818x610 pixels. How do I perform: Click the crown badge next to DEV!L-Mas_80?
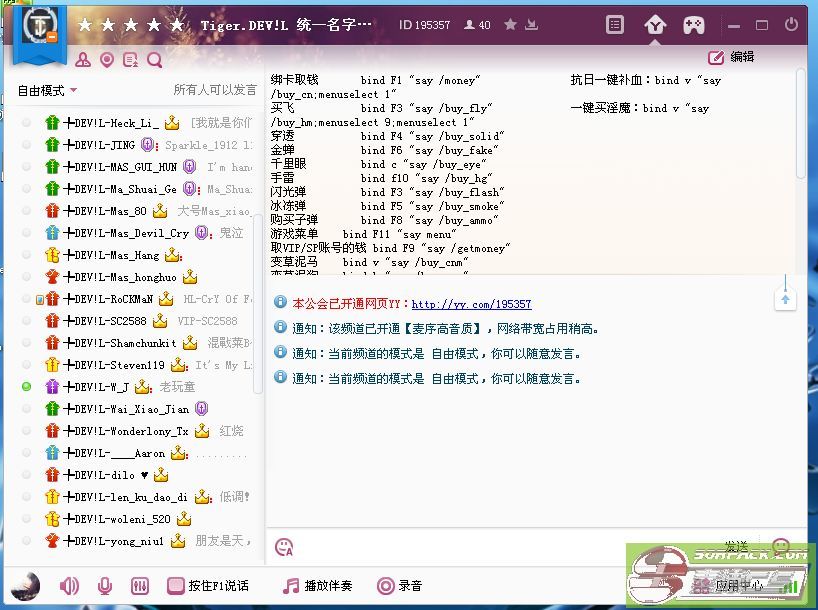160,211
